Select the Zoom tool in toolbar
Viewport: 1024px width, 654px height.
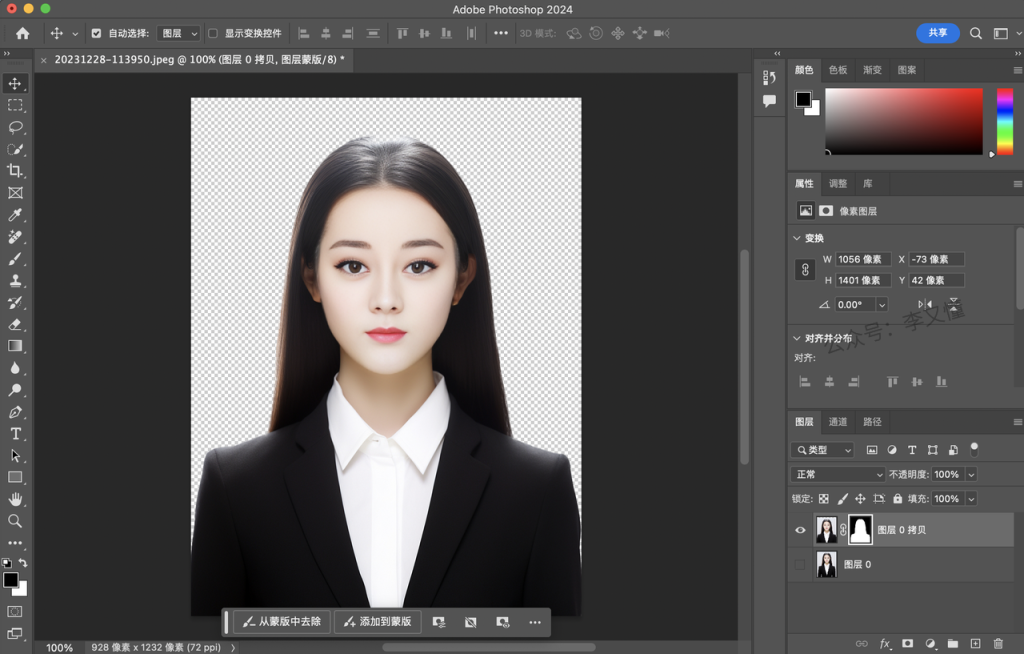click(15, 521)
